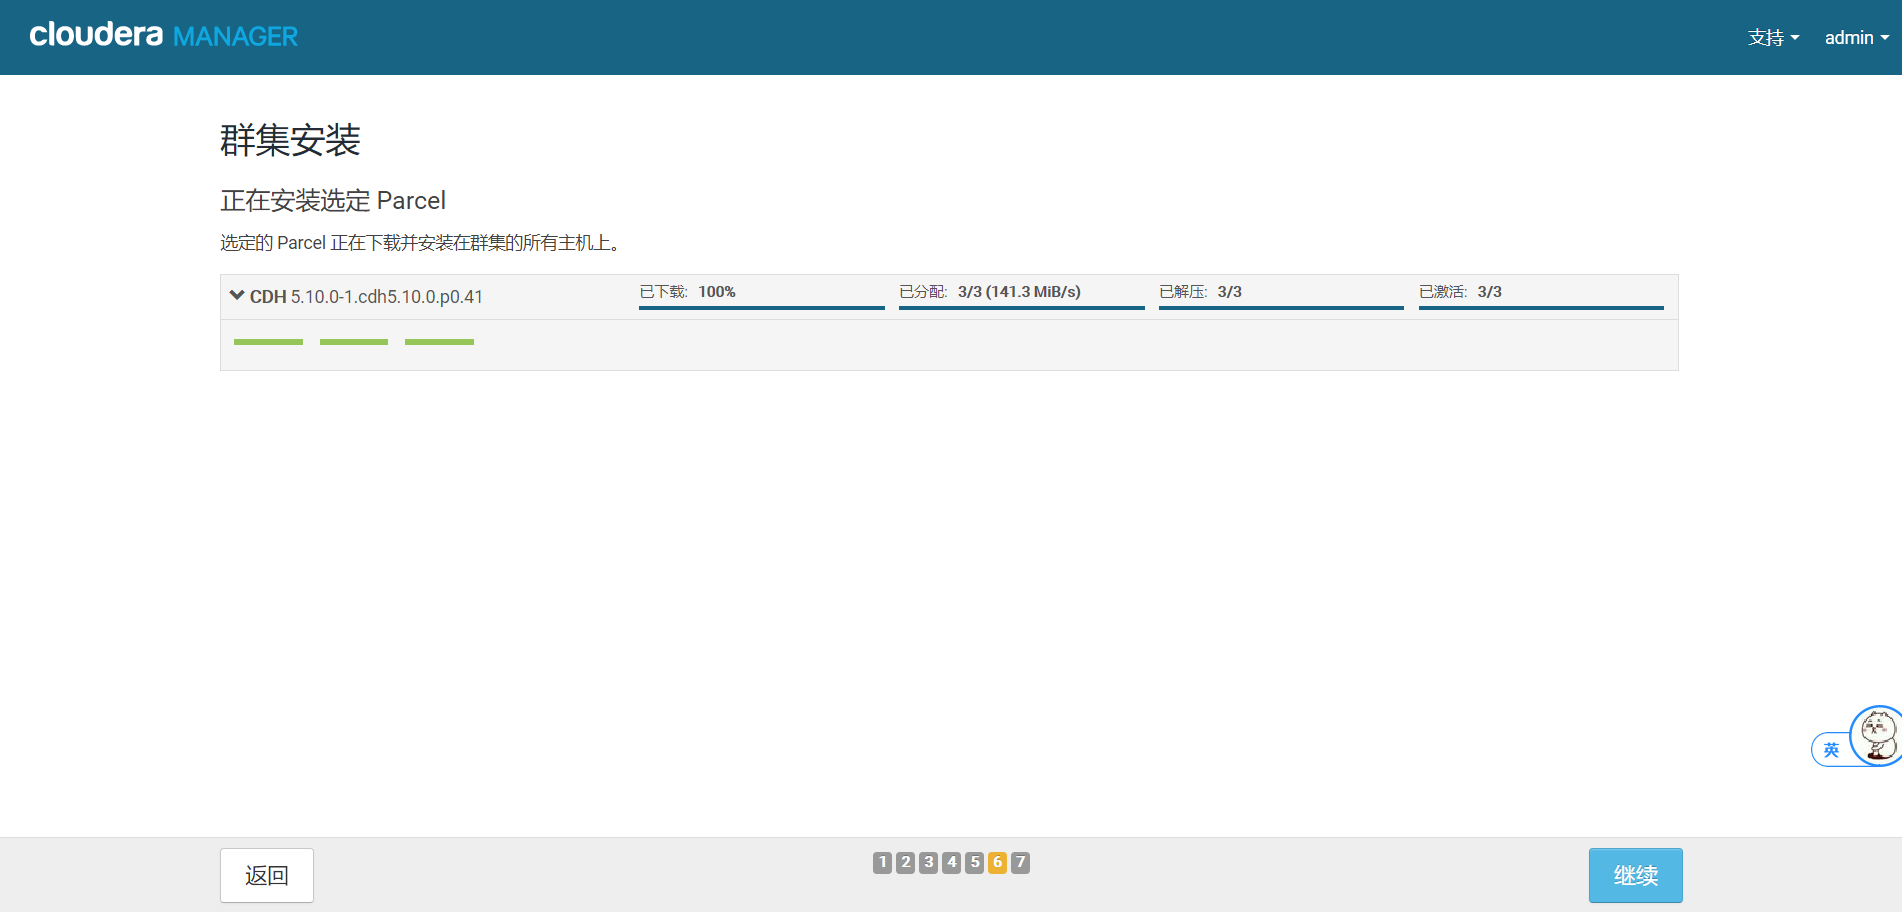The width and height of the screenshot is (1902, 912).
Task: Click the second green host status bar
Action: point(354,342)
